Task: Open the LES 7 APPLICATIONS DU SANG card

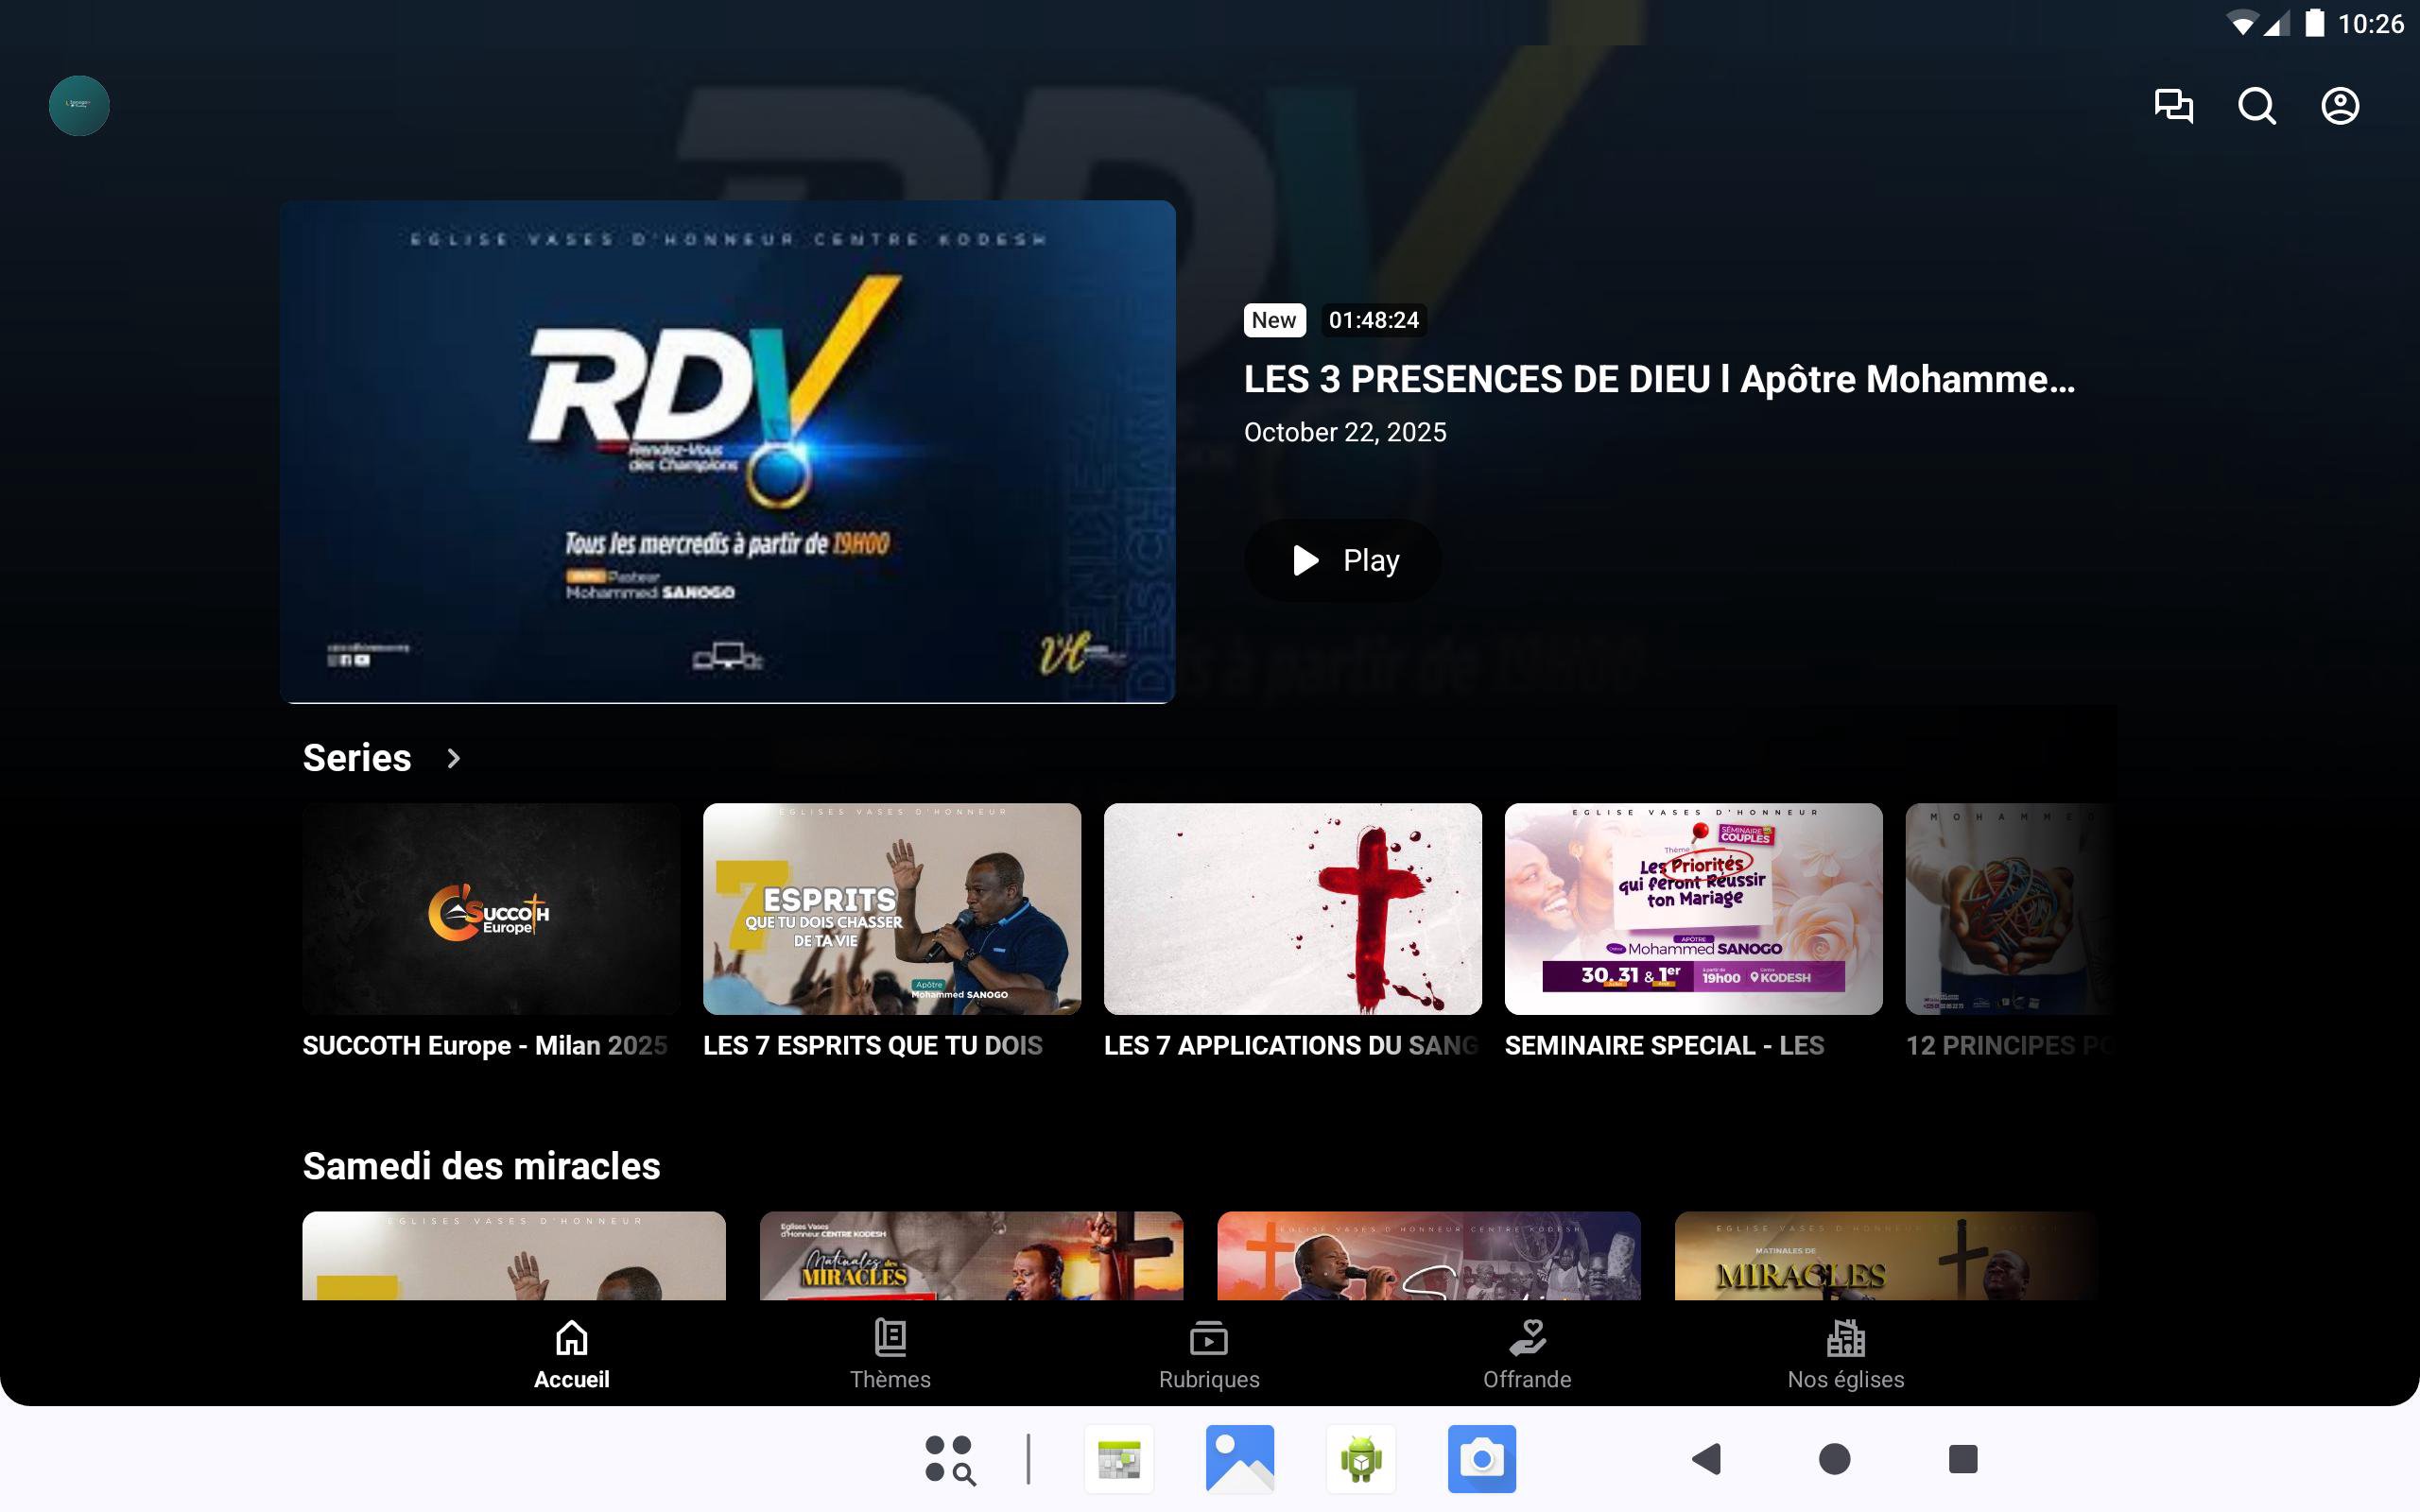Action: [1292, 908]
